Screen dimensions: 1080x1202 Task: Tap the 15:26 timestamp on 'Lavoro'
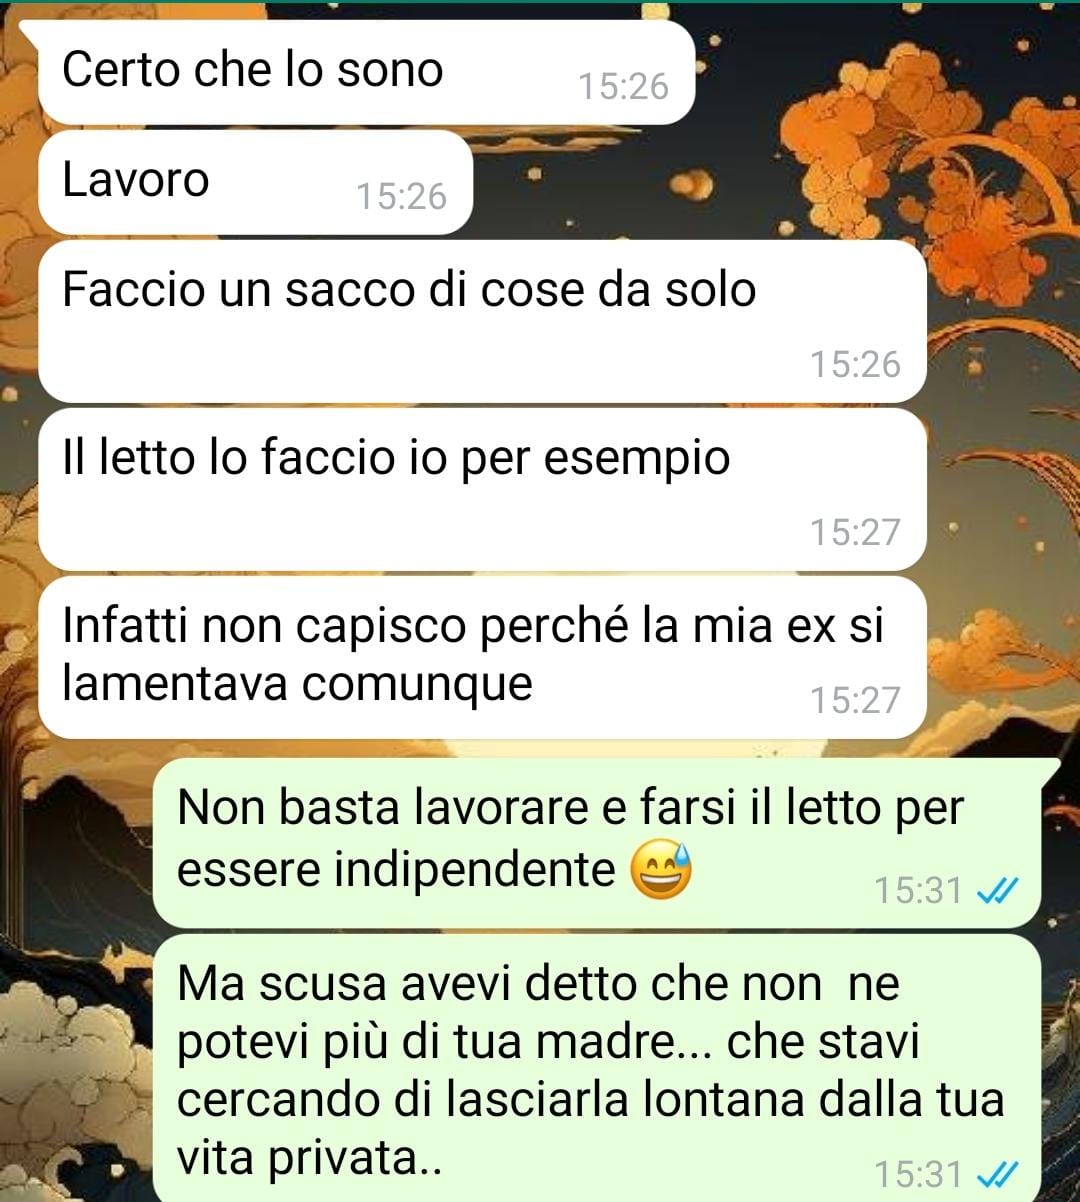401,196
